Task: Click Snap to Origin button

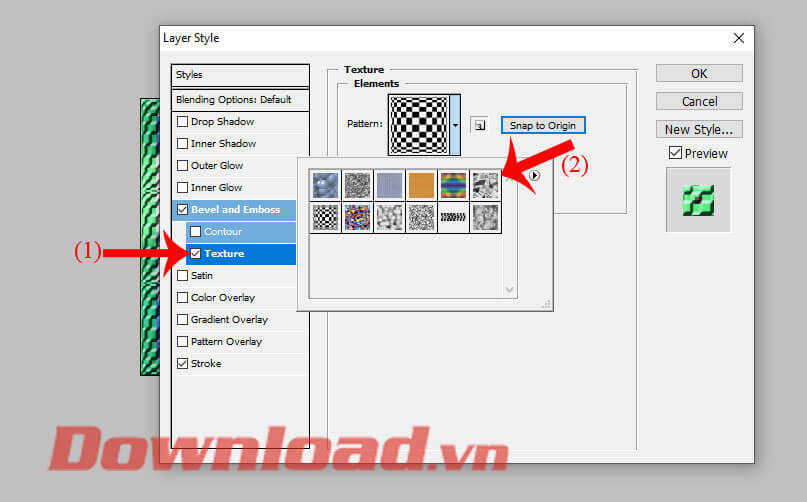Action: pos(543,125)
